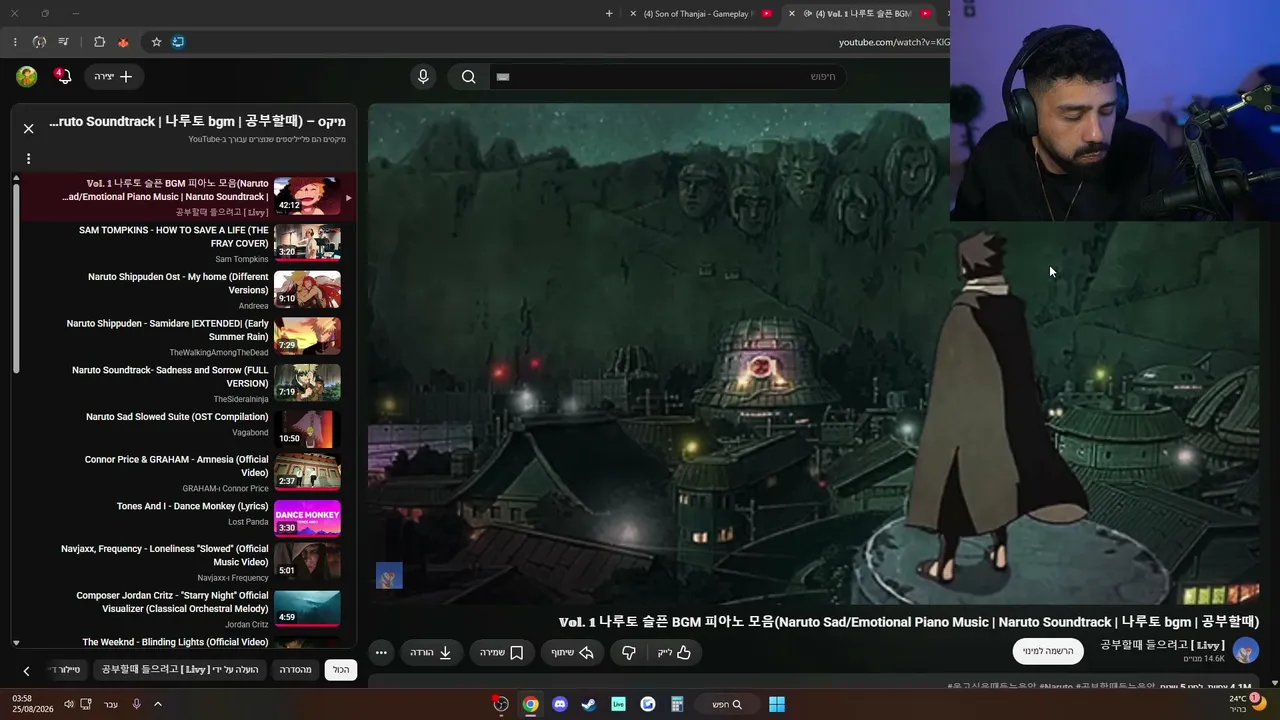Click the orange extension icon in toolbar
The image size is (1280, 720).
(123, 42)
